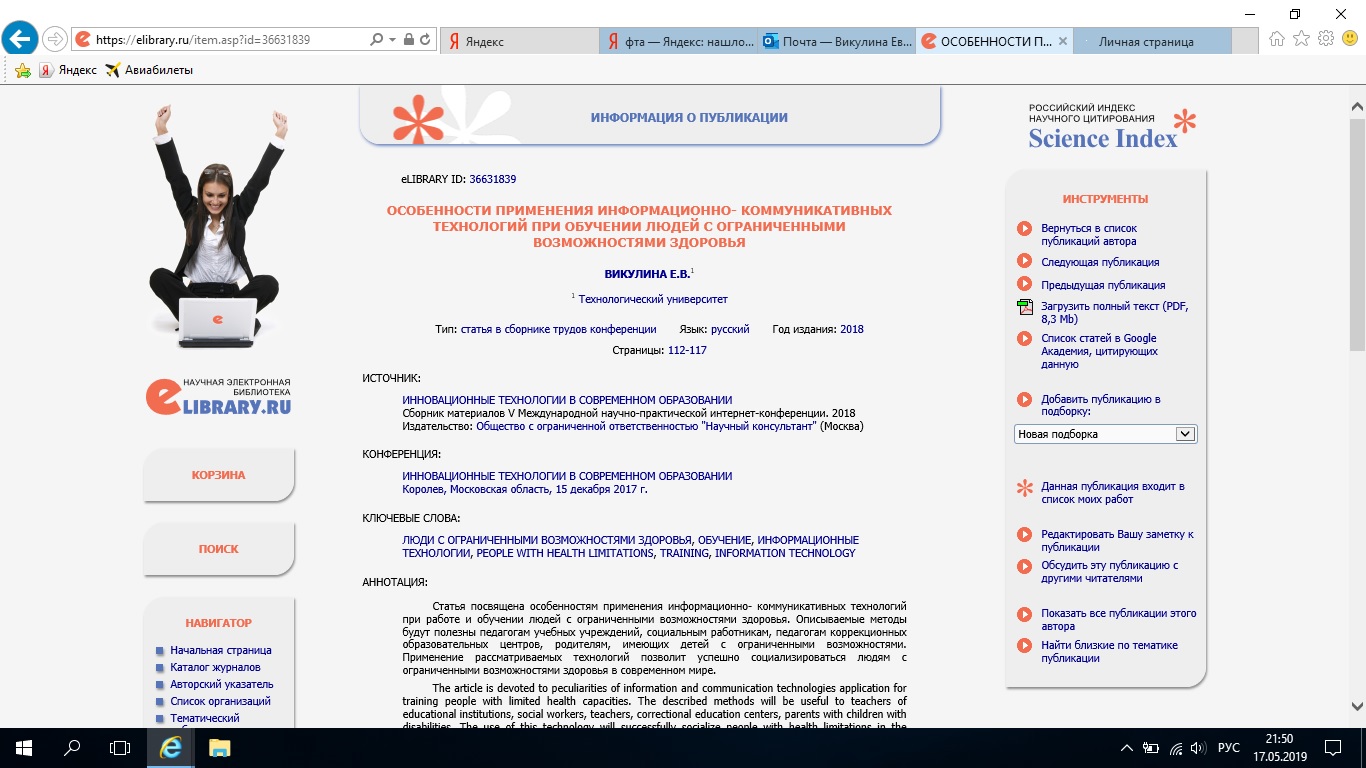
Task: Switch to the 'Яндекс' browser tab
Action: point(520,41)
